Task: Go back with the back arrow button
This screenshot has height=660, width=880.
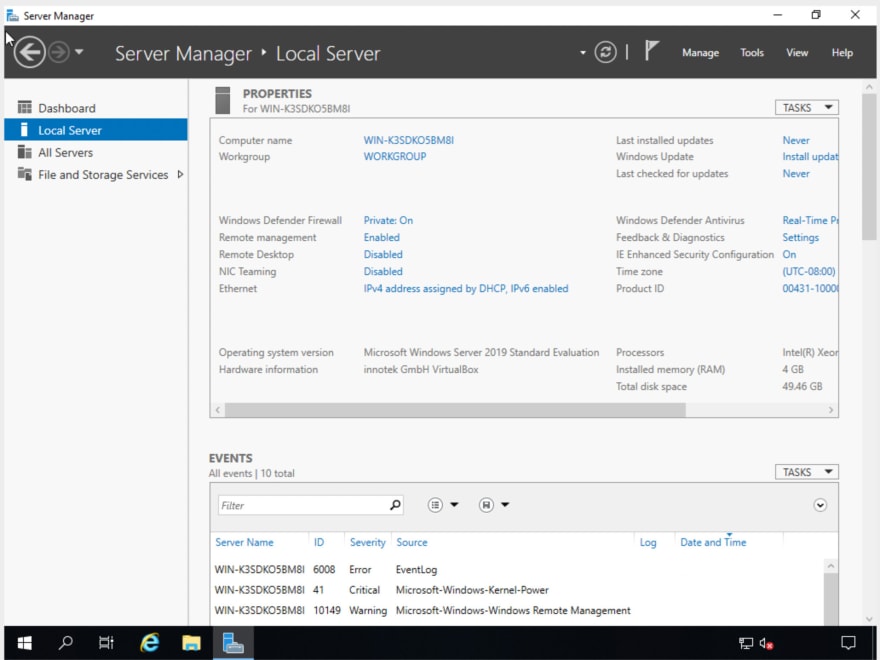Action: (x=29, y=52)
